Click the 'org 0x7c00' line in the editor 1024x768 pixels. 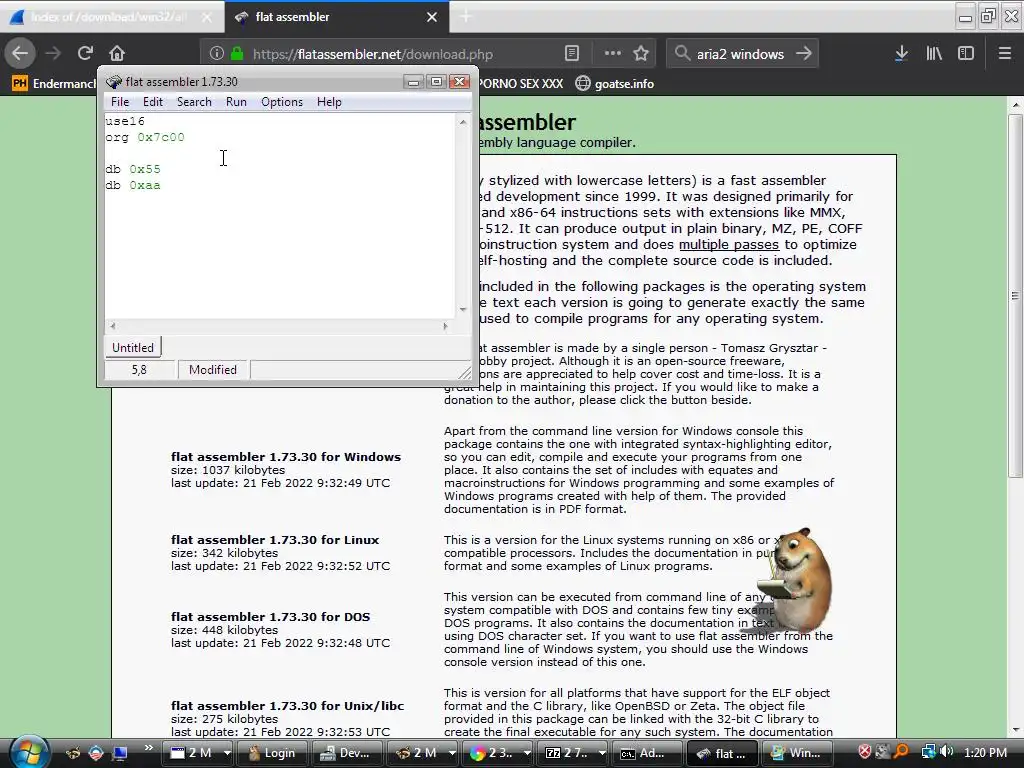145,137
